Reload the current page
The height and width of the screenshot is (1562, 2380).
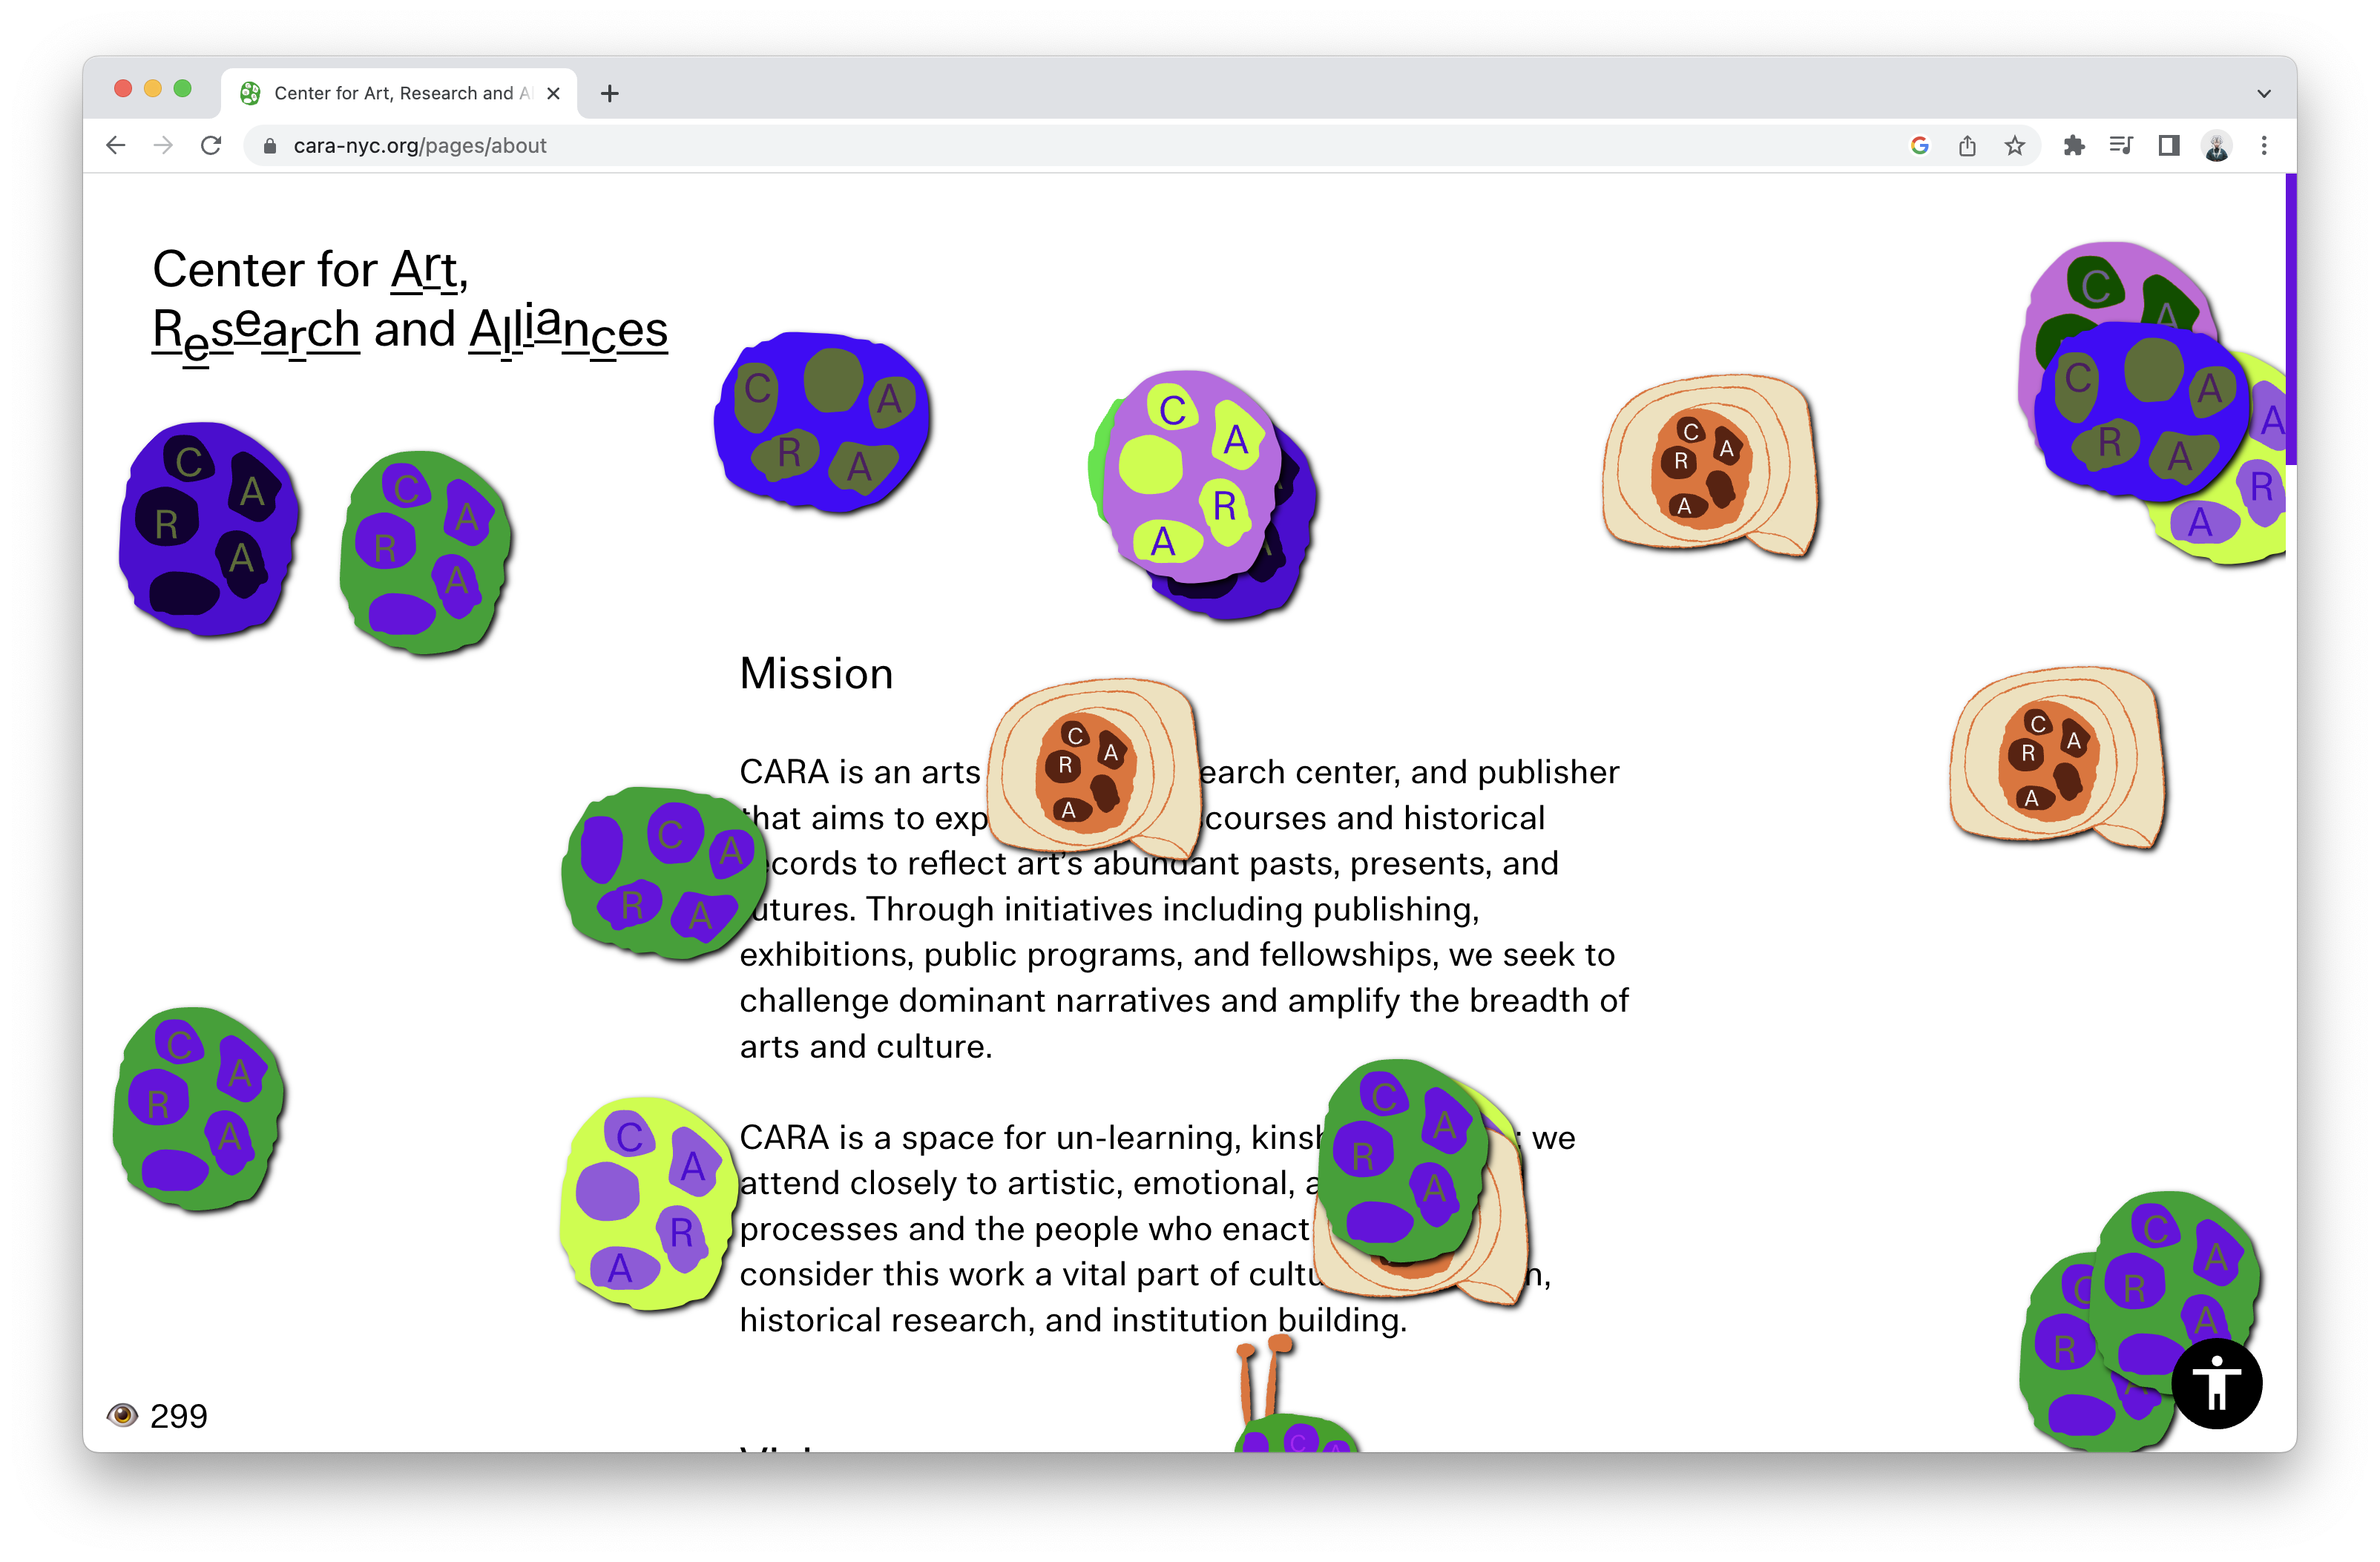click(x=211, y=146)
